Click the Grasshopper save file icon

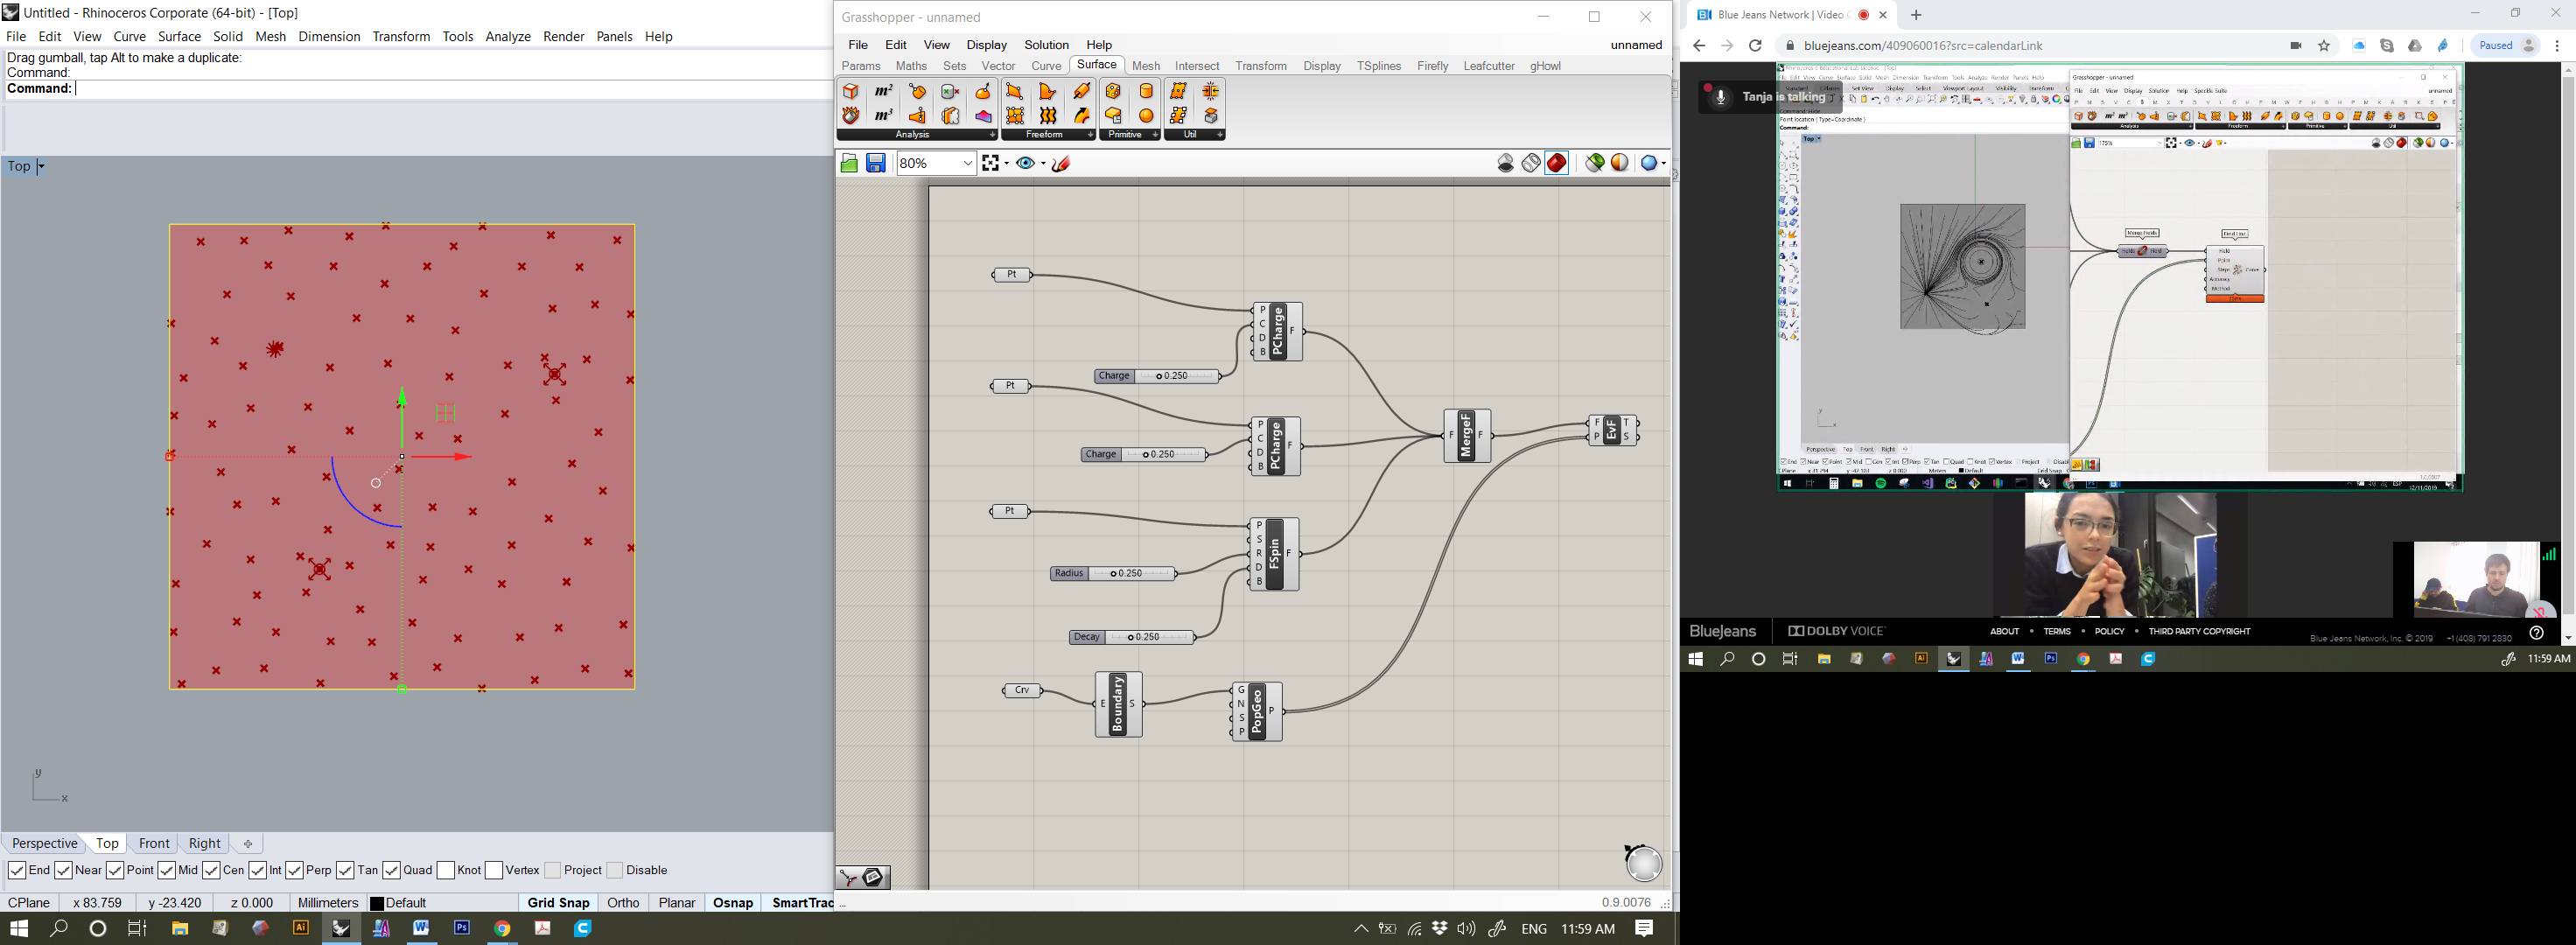(876, 163)
